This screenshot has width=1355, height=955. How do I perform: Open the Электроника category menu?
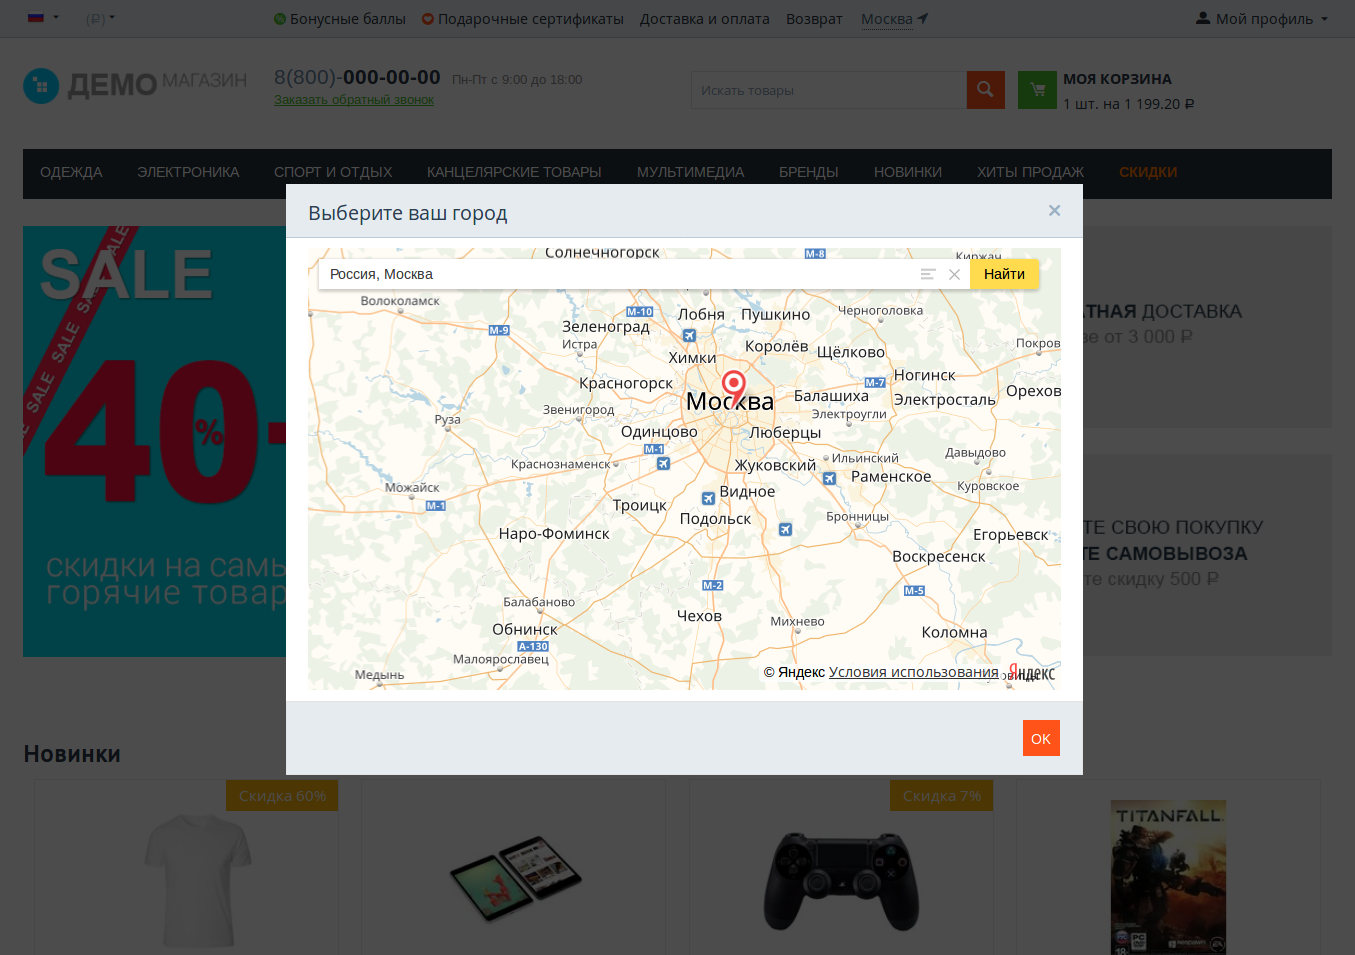(x=188, y=172)
